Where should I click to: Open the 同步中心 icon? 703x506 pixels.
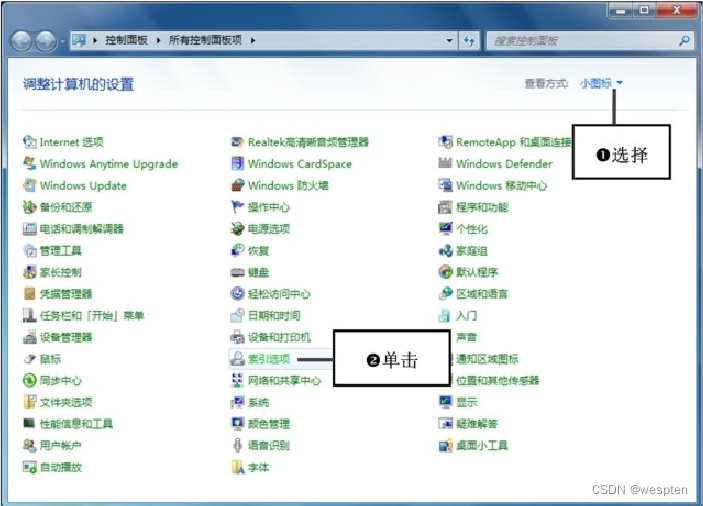coord(30,381)
